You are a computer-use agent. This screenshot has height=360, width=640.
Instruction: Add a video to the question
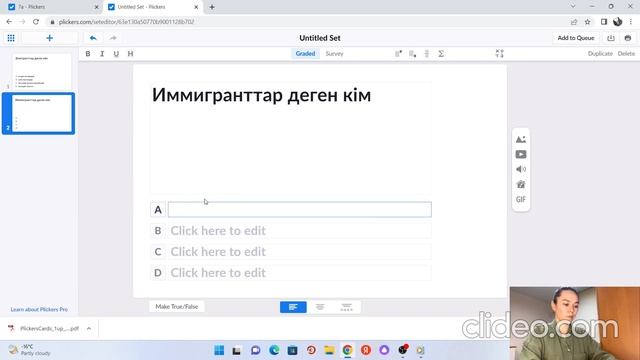pos(521,154)
